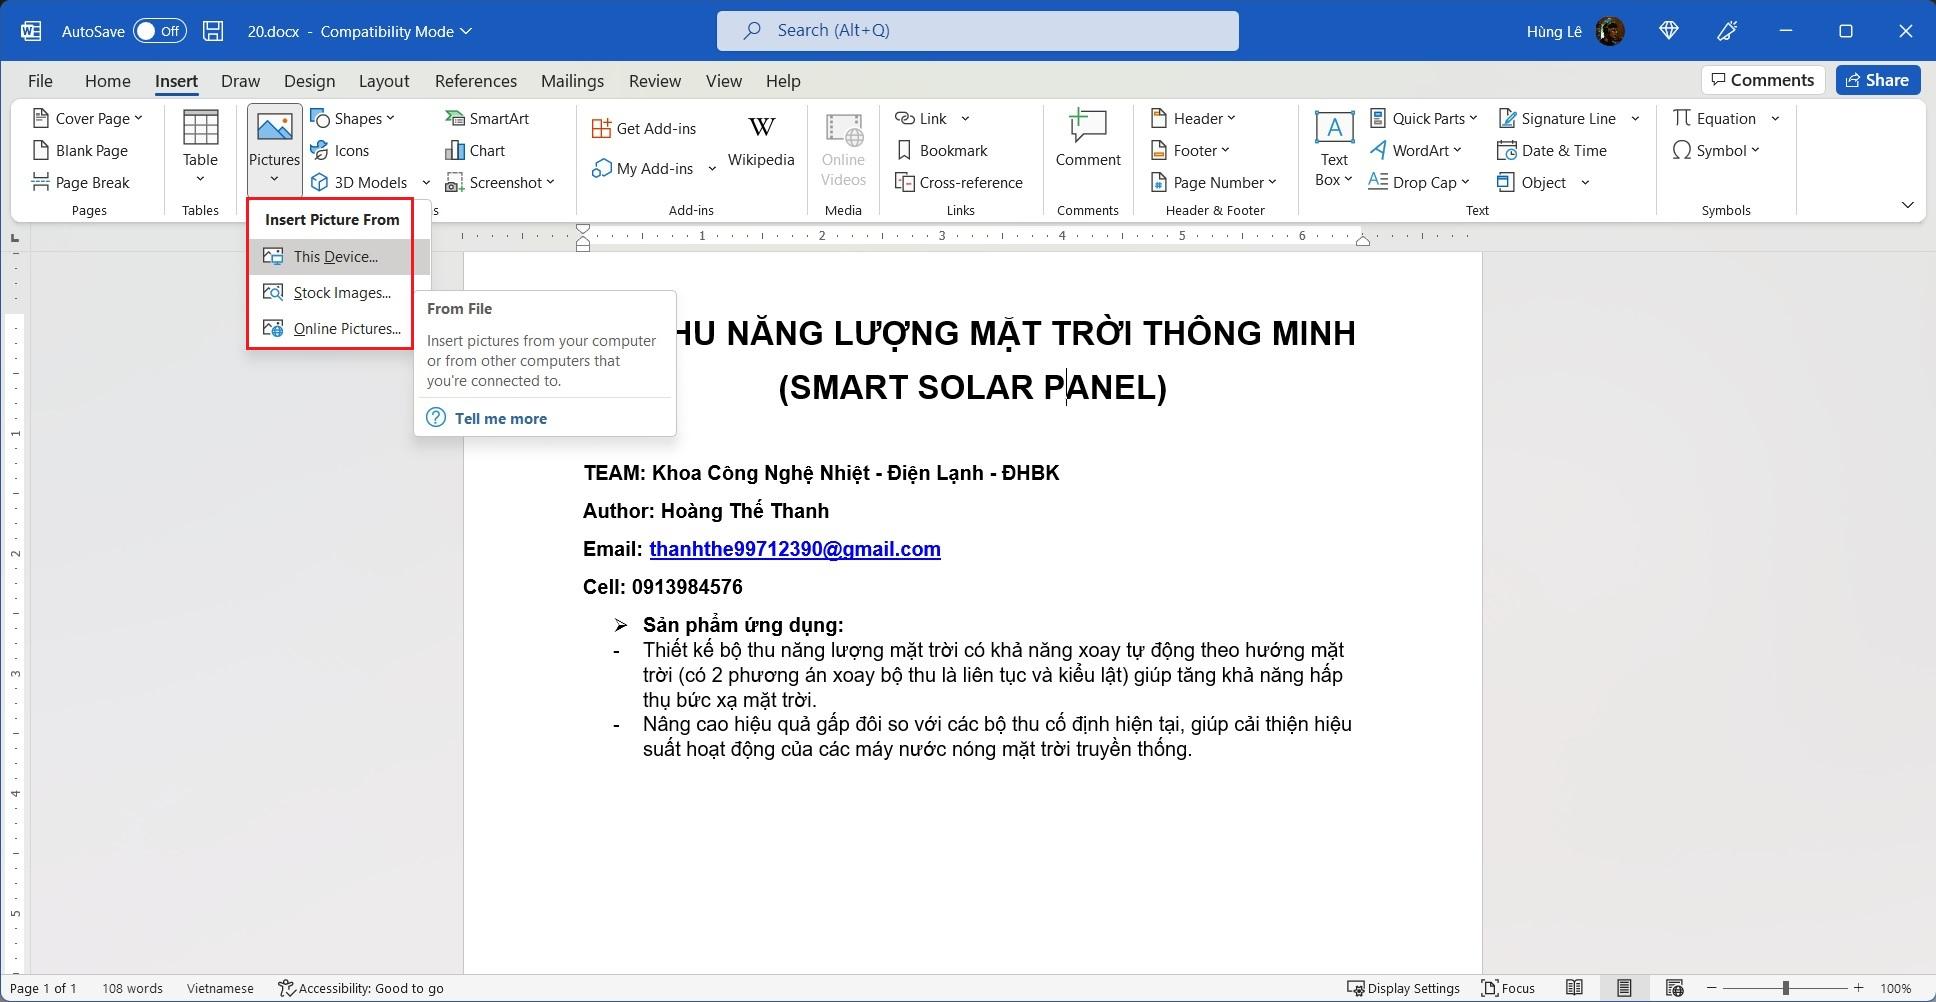This screenshot has width=1936, height=1002.
Task: Open the Compatibility Mode dropdown
Action: pyautogui.click(x=465, y=31)
